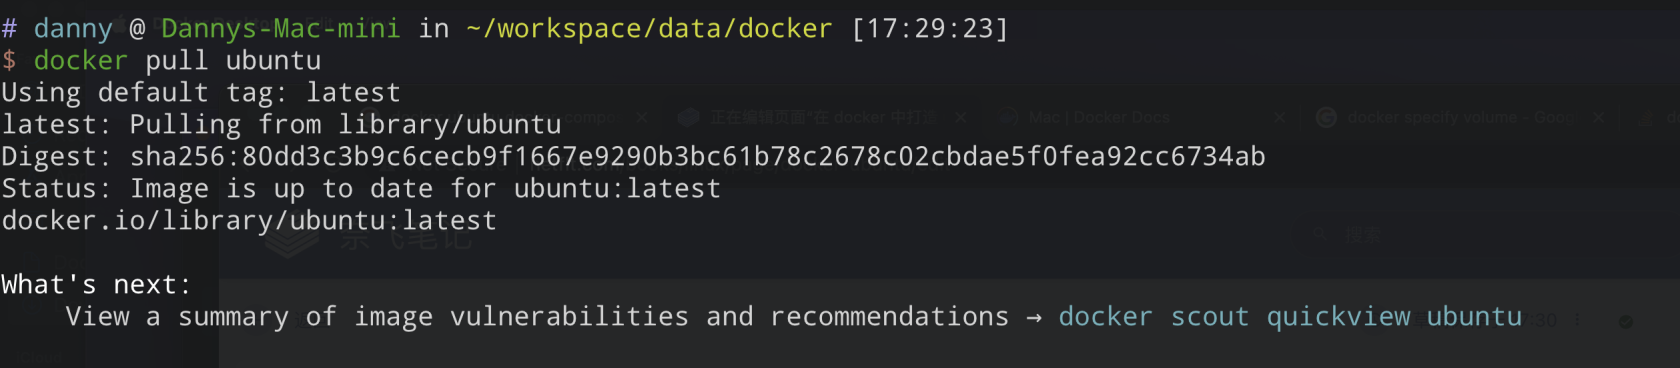This screenshot has height=368, width=1680.
Task: Click the red $ prompt symbol
Action: pos(9,60)
